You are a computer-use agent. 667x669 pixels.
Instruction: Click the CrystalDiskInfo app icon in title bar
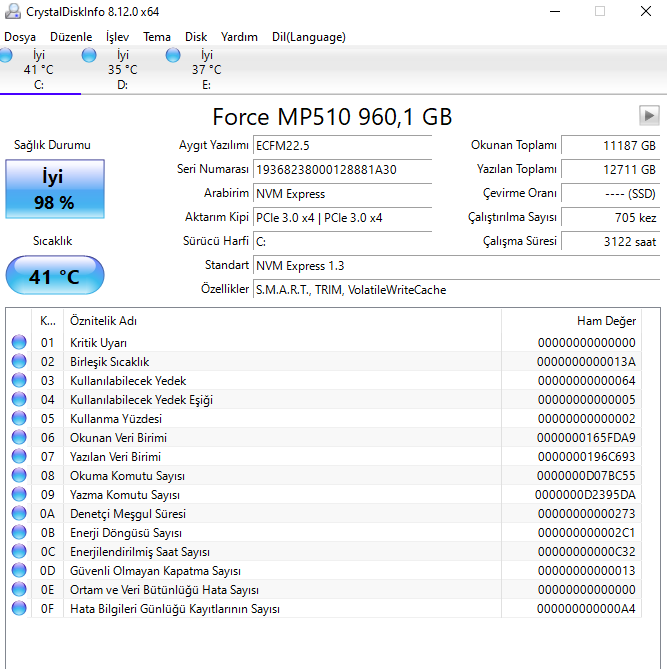[13, 12]
